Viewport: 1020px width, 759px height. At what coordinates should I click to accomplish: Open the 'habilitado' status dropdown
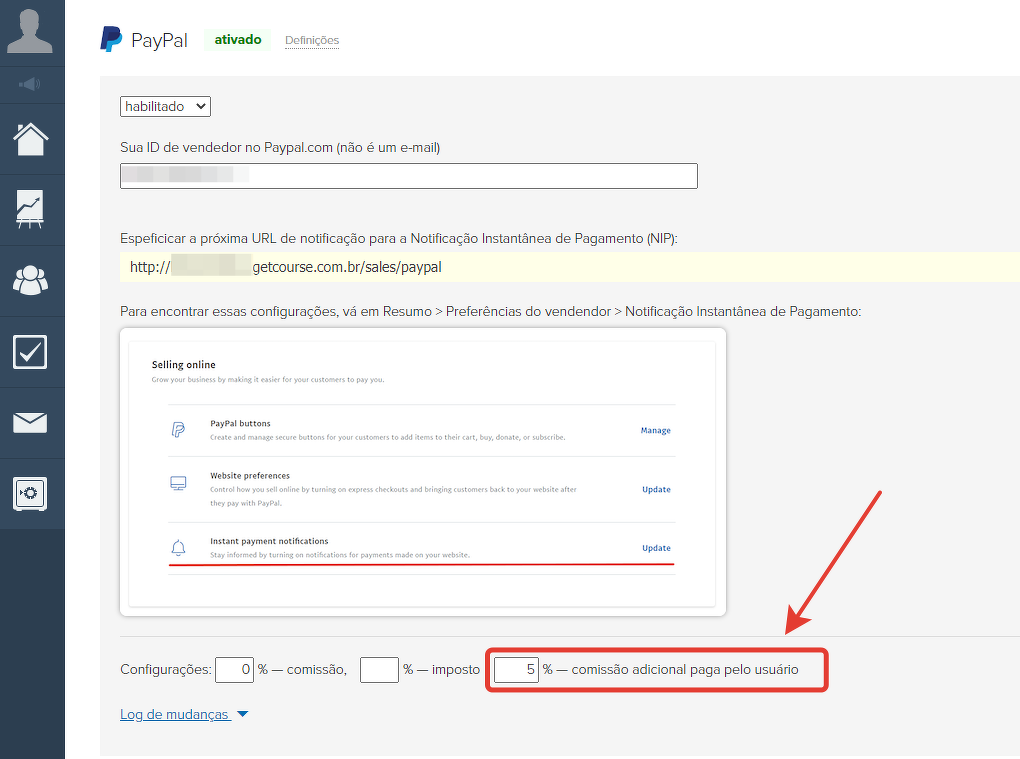coord(165,106)
